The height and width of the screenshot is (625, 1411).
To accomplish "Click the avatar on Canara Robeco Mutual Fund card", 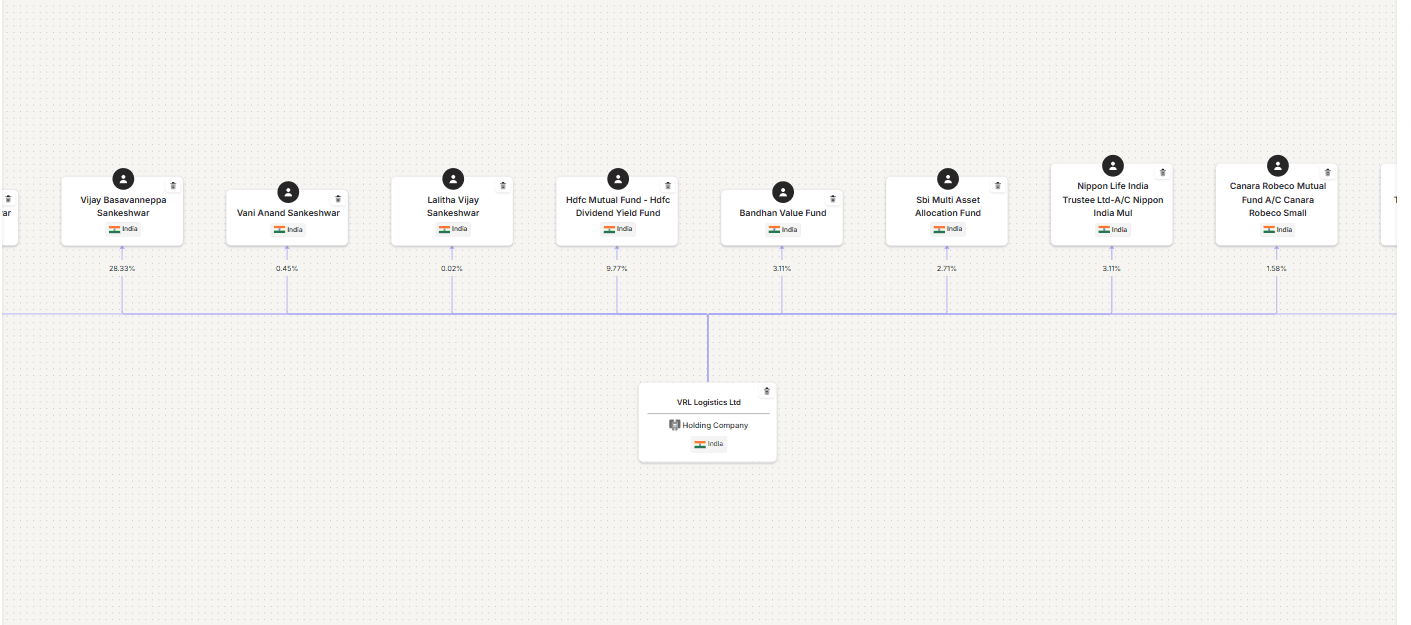I will pyautogui.click(x=1277, y=165).
